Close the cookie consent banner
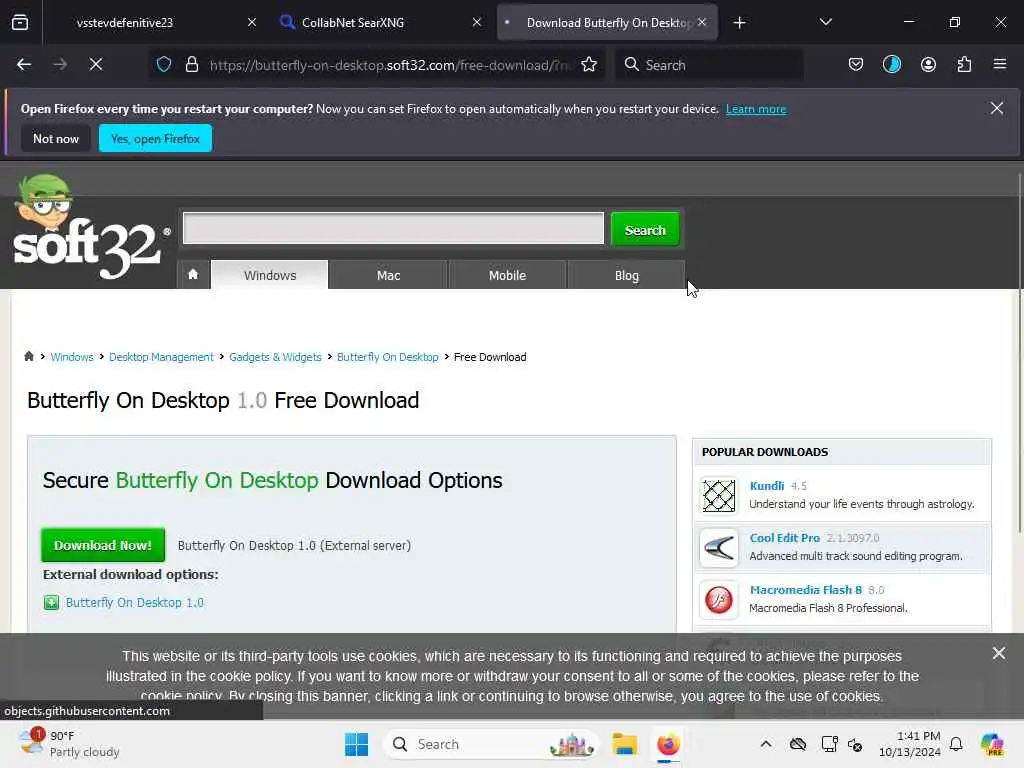This screenshot has height=768, width=1024. (999, 653)
